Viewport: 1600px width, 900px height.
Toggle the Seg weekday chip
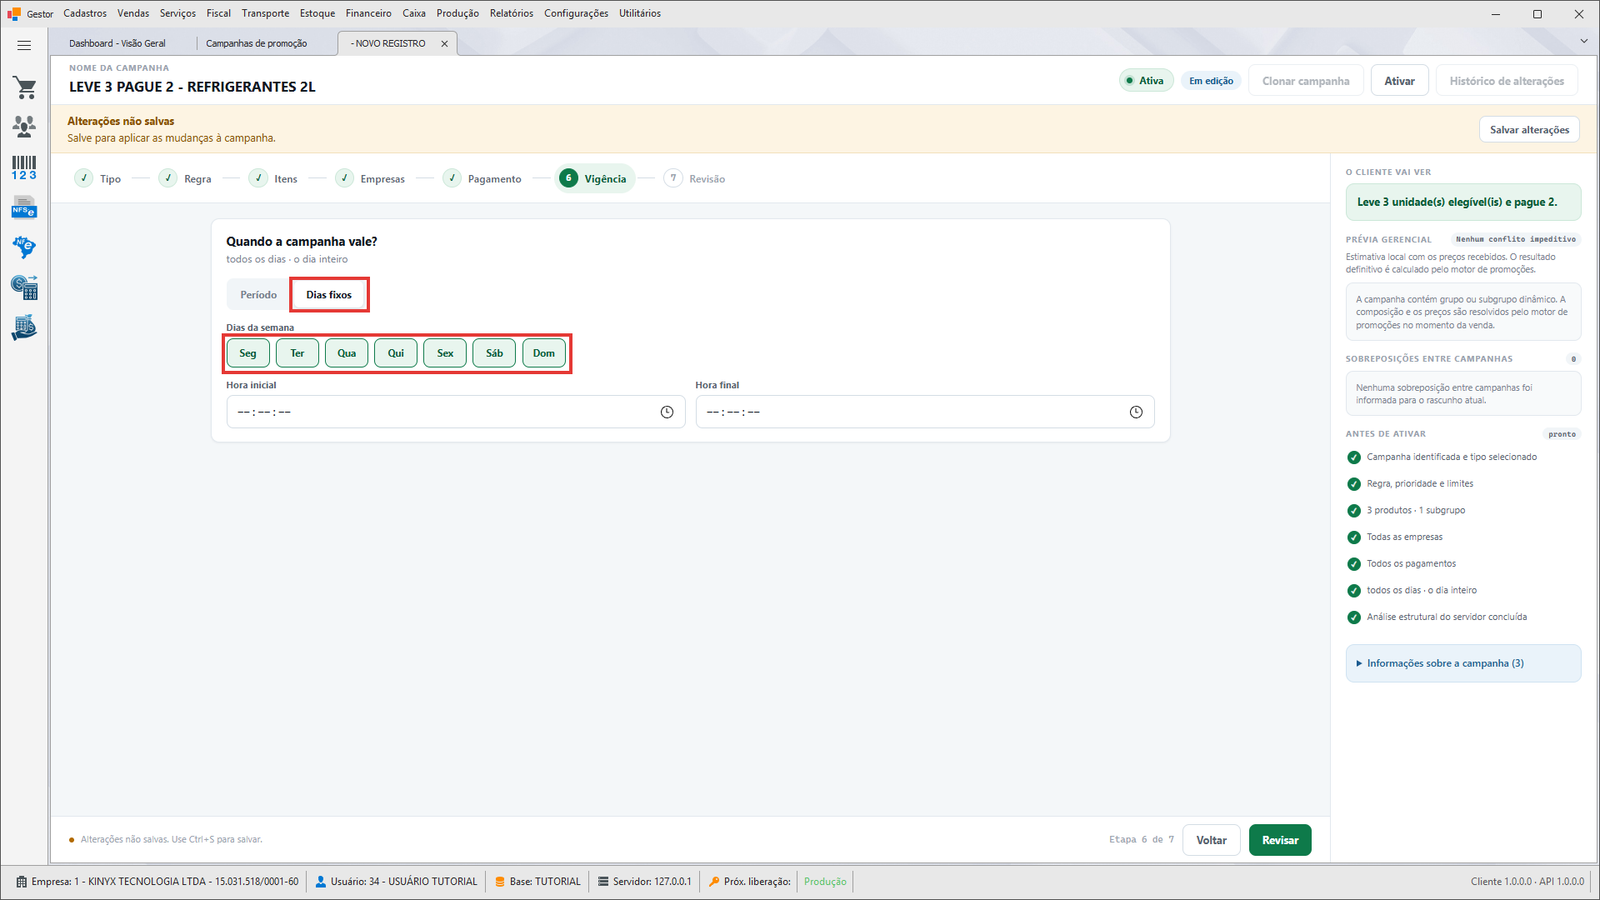(248, 353)
